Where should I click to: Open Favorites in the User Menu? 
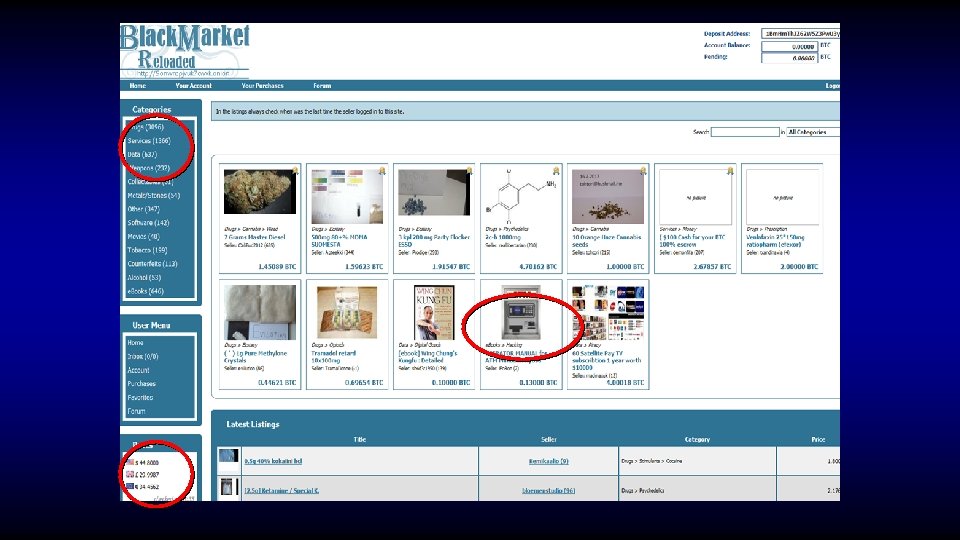coord(140,397)
